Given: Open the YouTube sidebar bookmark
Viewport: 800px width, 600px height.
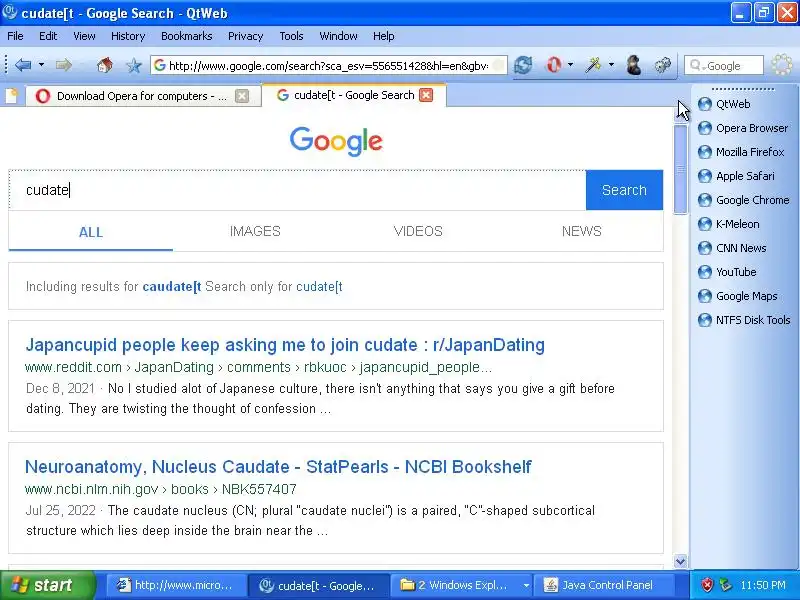Looking at the screenshot, I should [728, 272].
